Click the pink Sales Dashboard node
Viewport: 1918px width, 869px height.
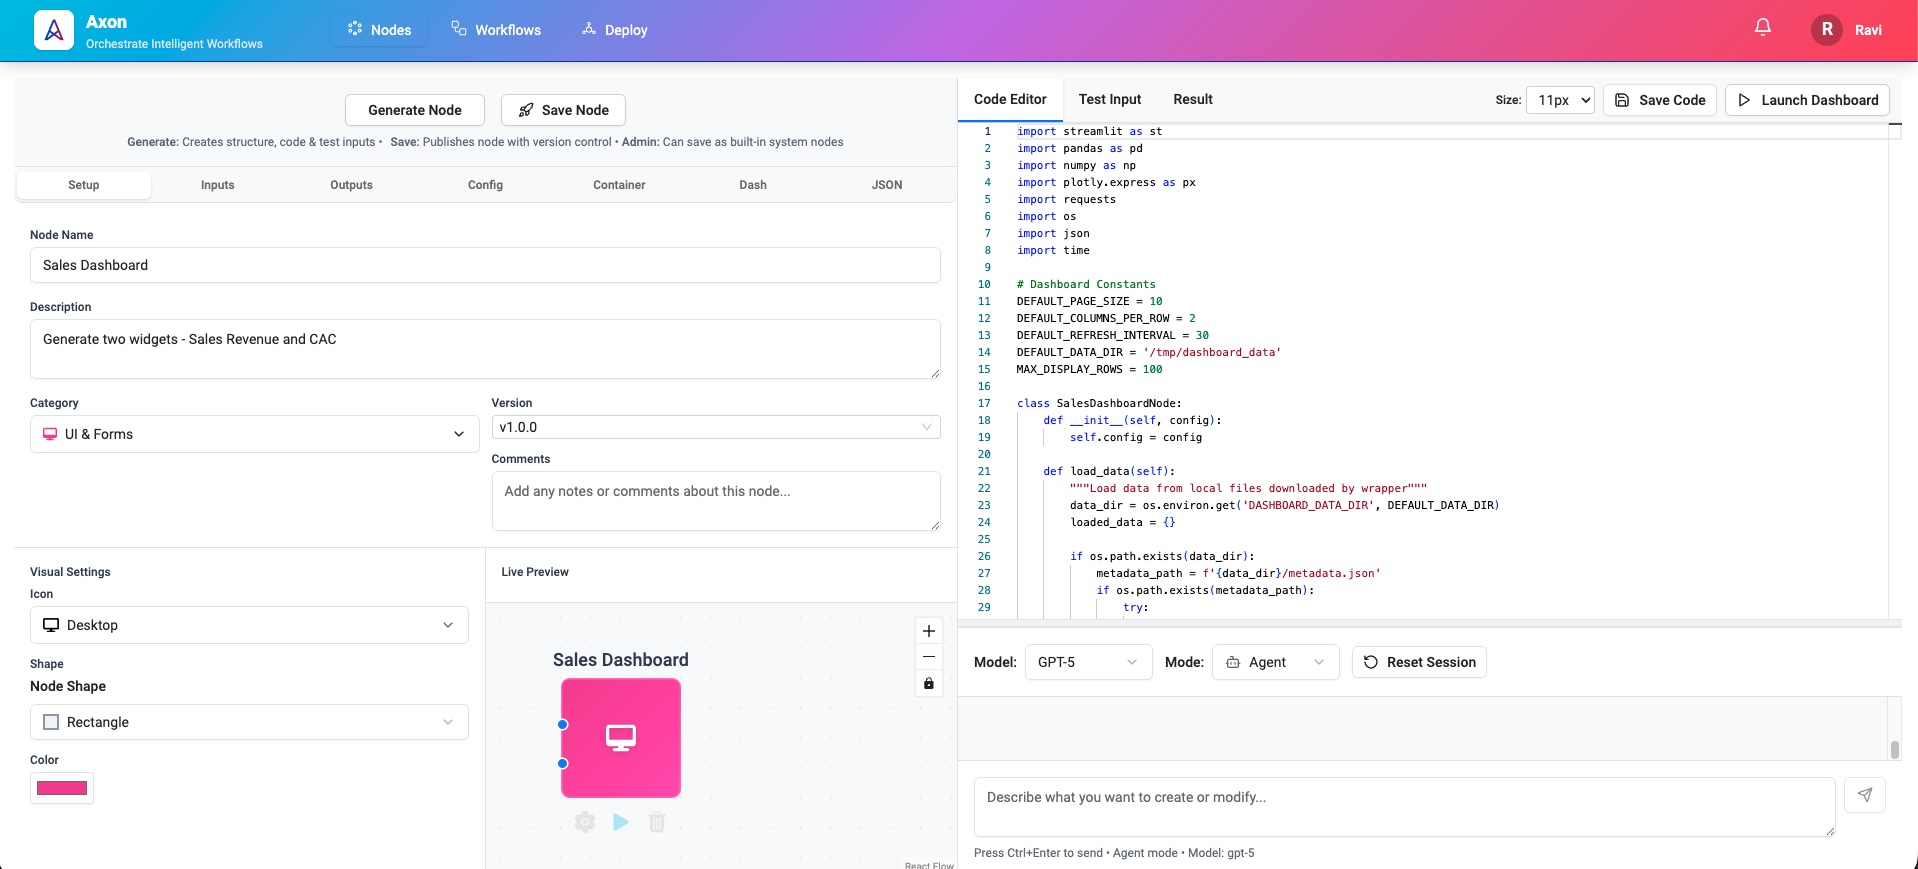[x=621, y=738]
